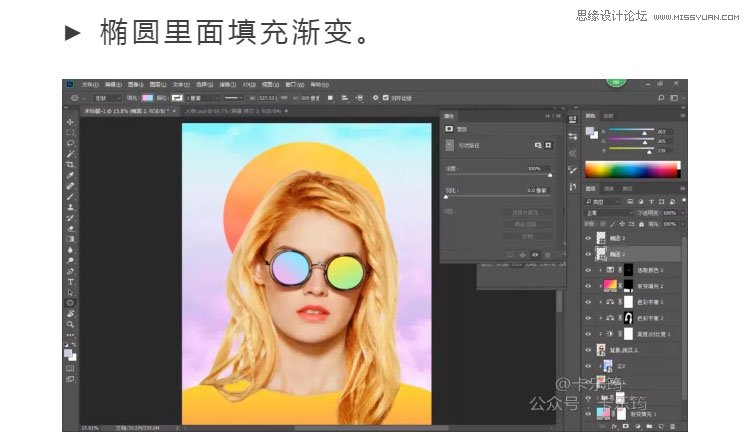Click the color spectrum ramp
Image resolution: width=750 pixels, height=443 pixels.
tap(630, 168)
